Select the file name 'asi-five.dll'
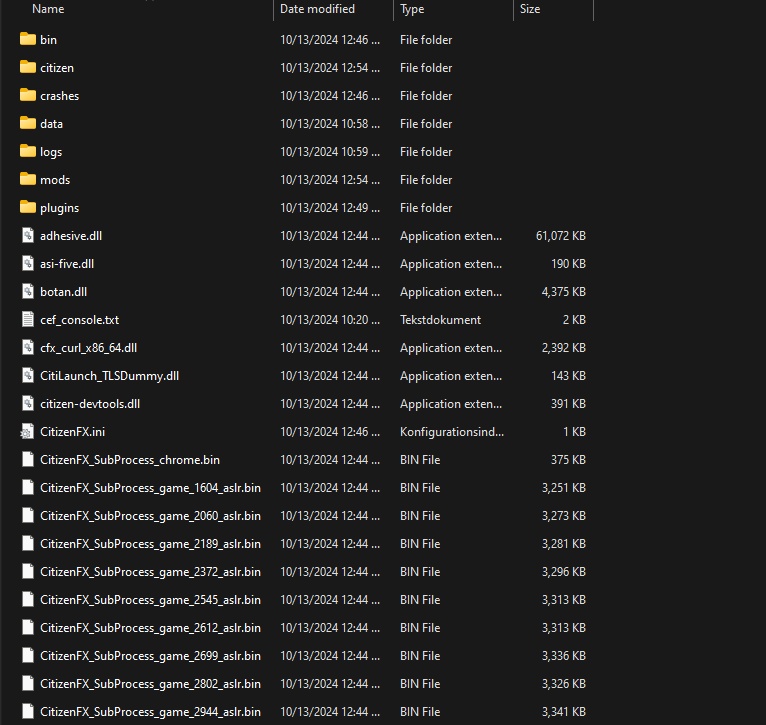766x725 pixels. [x=67, y=264]
